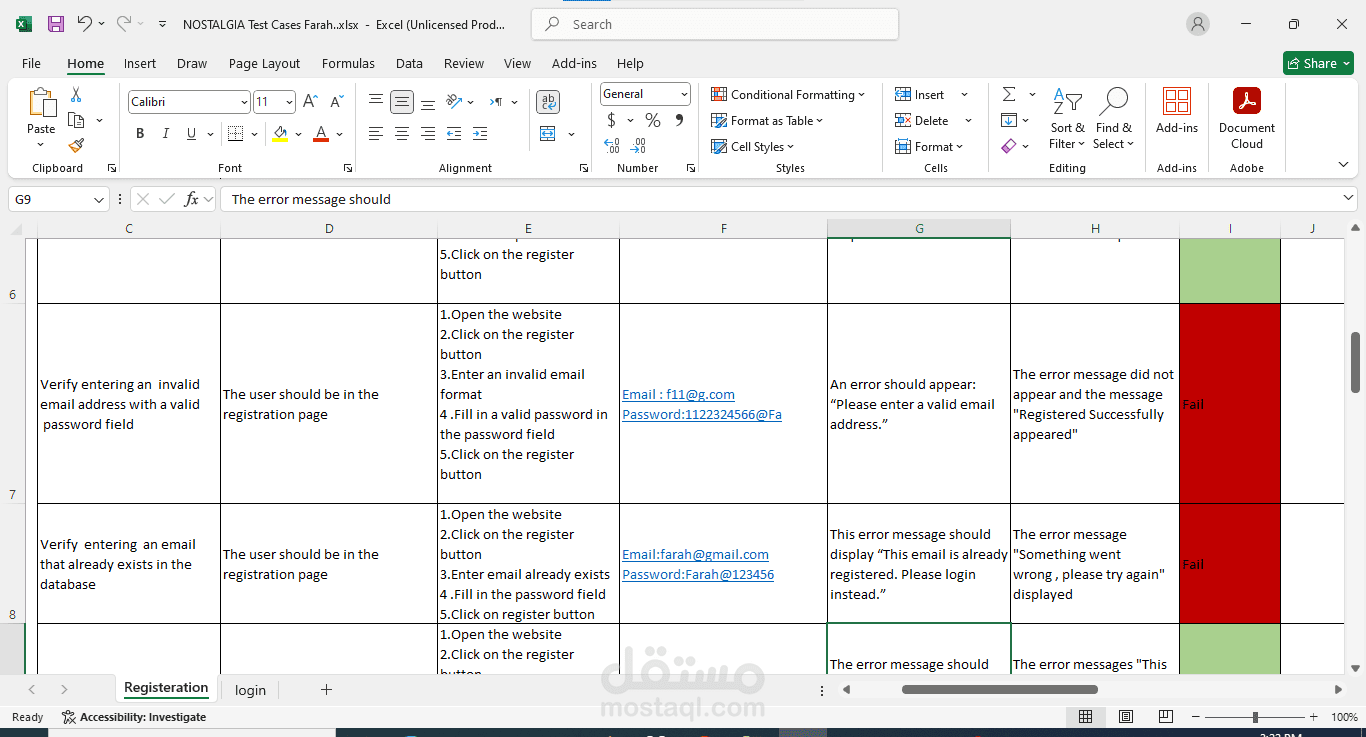Switch to the login sheet tab
1366x737 pixels.
250,690
